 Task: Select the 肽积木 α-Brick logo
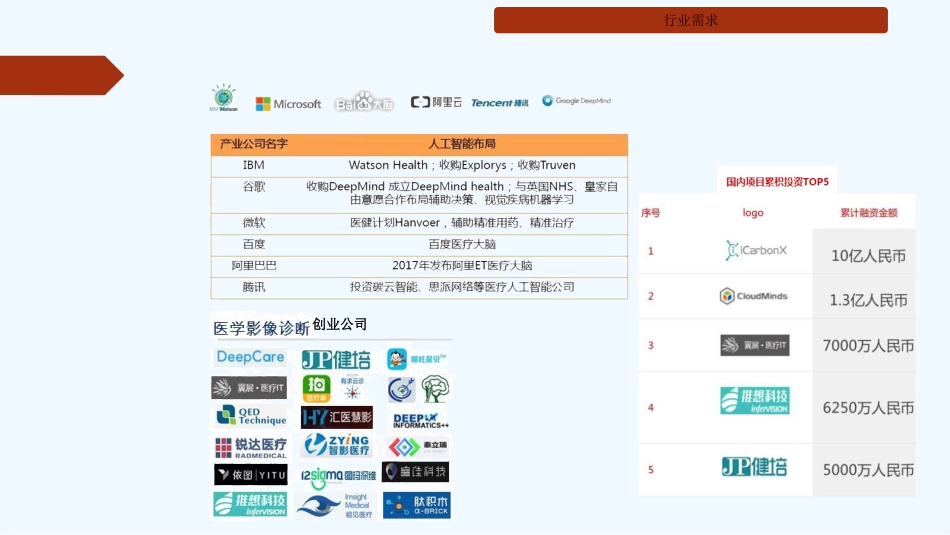(x=417, y=505)
